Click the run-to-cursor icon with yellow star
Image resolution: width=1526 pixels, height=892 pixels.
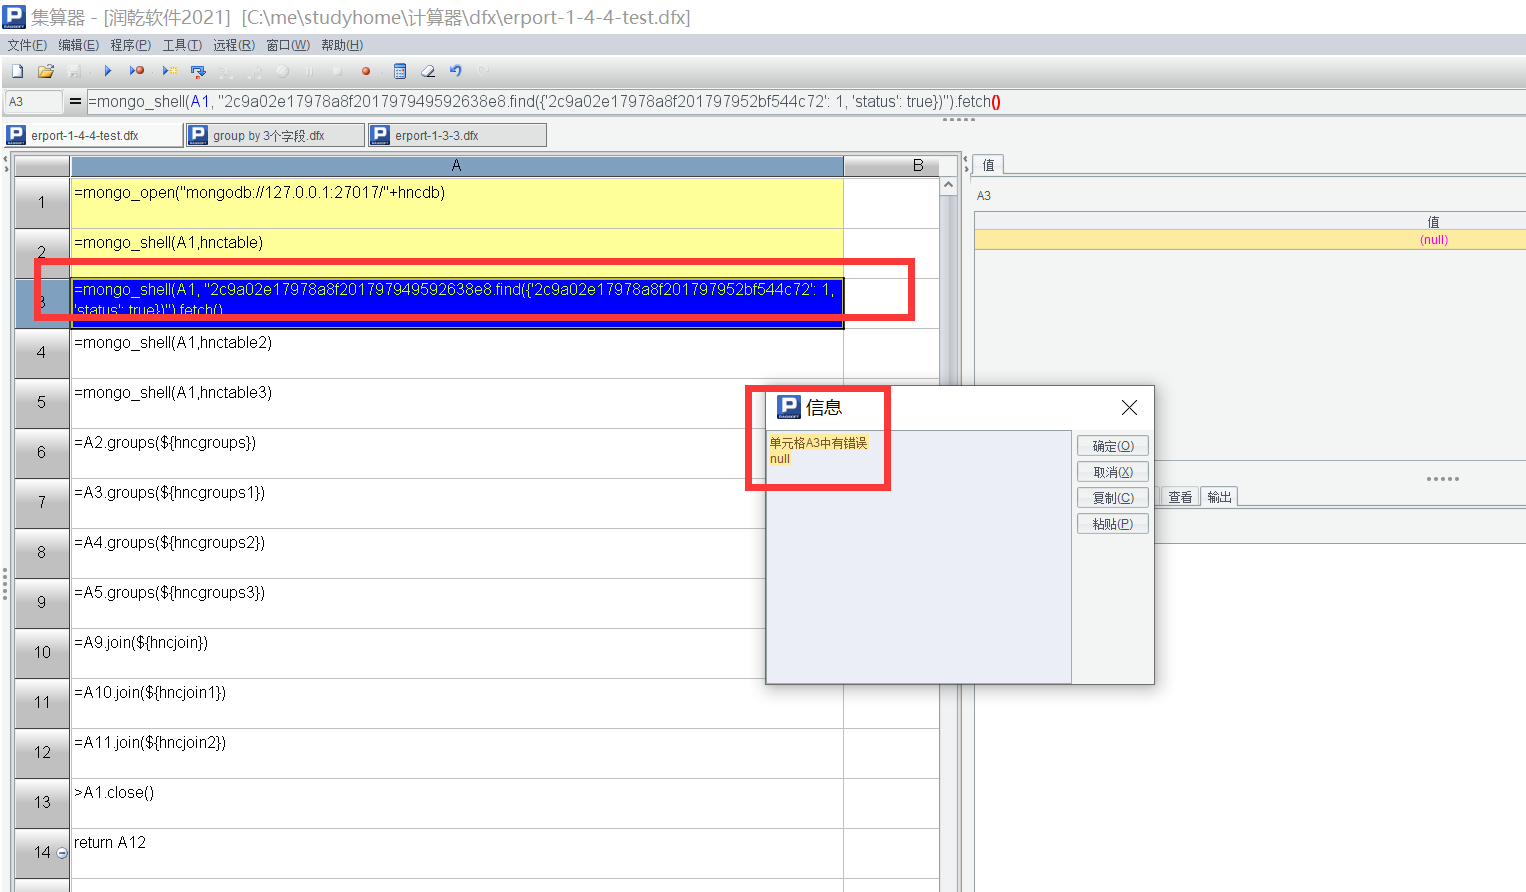pyautogui.click(x=170, y=71)
